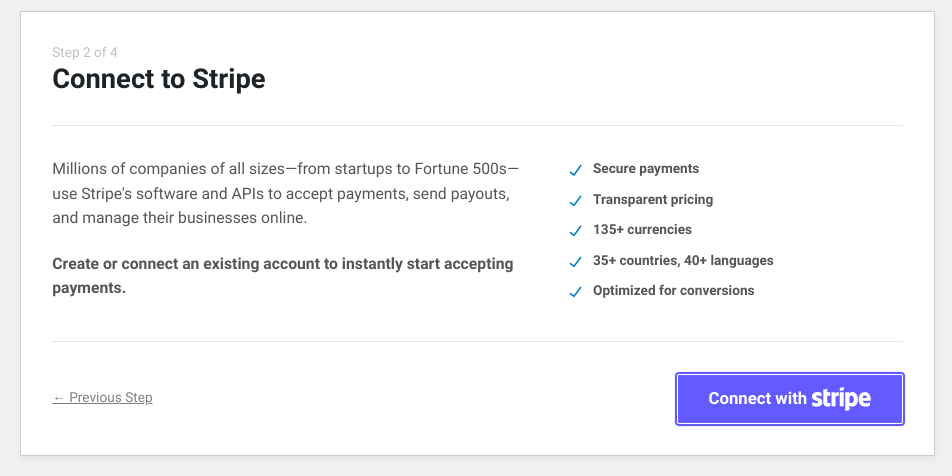Click the Millions of companies description paragraph
Viewport: 952px width, 476px height.
[286, 193]
